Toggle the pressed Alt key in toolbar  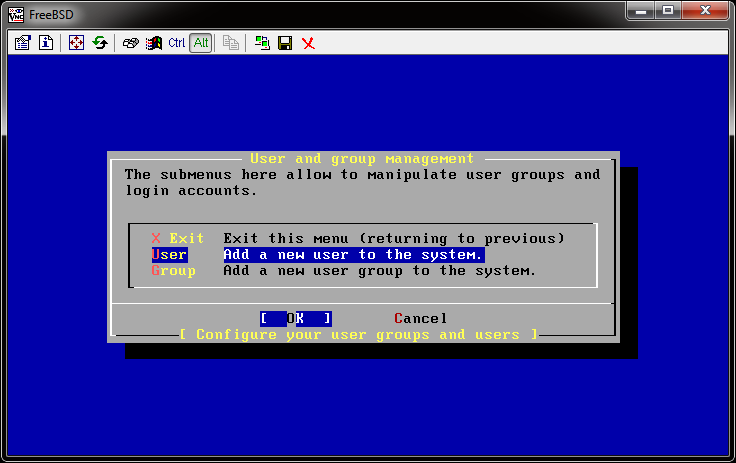(201, 43)
